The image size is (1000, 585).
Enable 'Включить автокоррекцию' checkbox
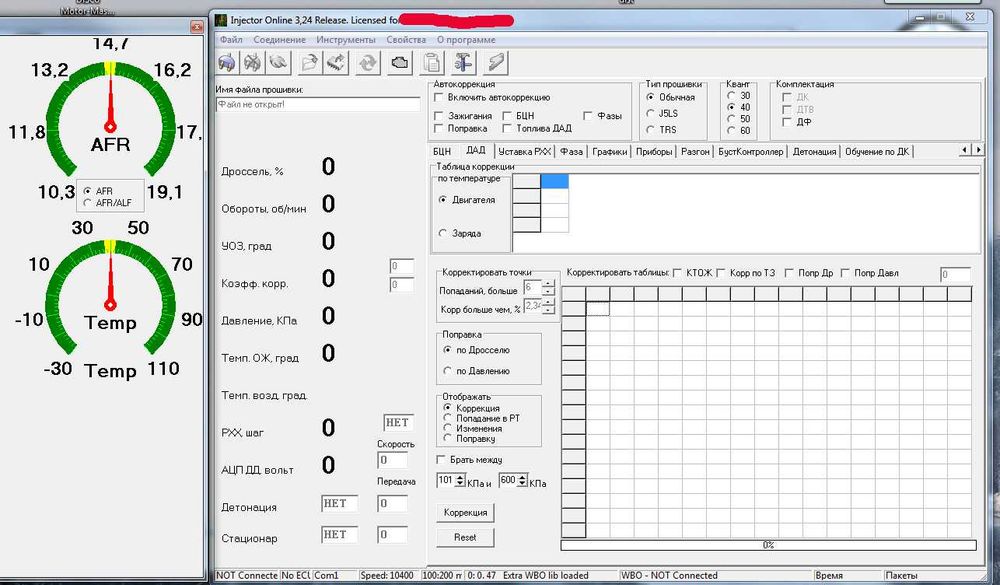[x=438, y=98]
